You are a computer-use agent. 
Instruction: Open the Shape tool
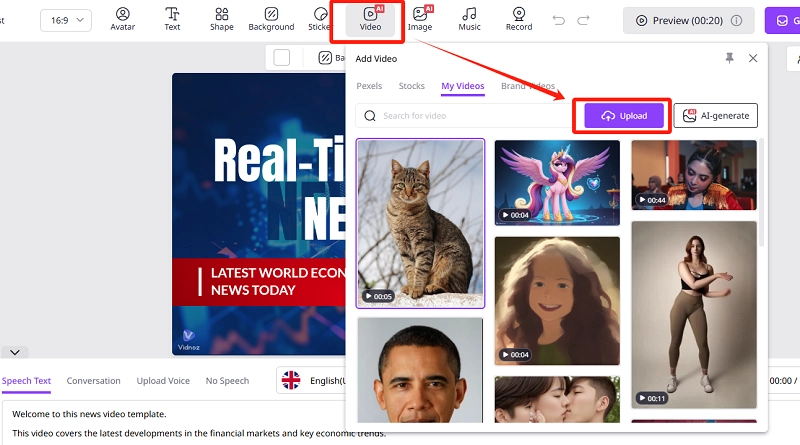221,19
